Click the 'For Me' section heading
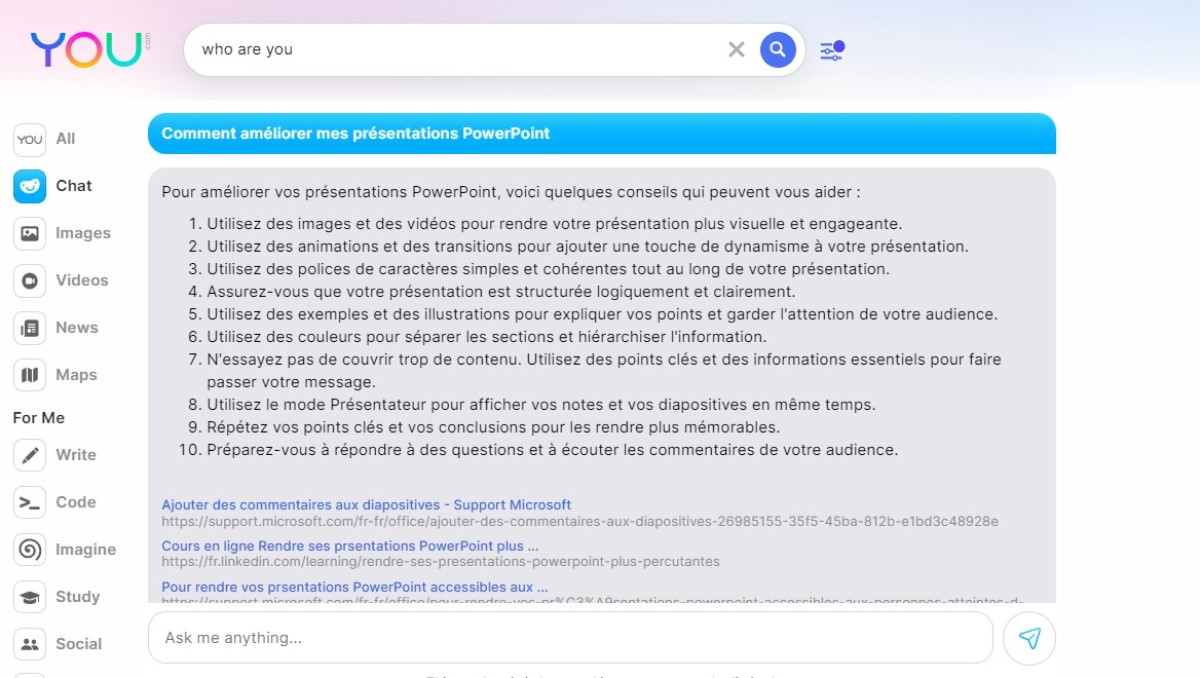 (39, 418)
